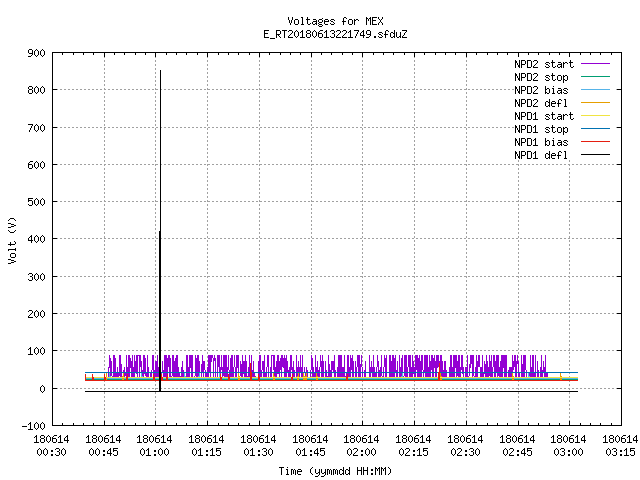
Task: Click the 00:45 time axis label
Action: coord(103,452)
